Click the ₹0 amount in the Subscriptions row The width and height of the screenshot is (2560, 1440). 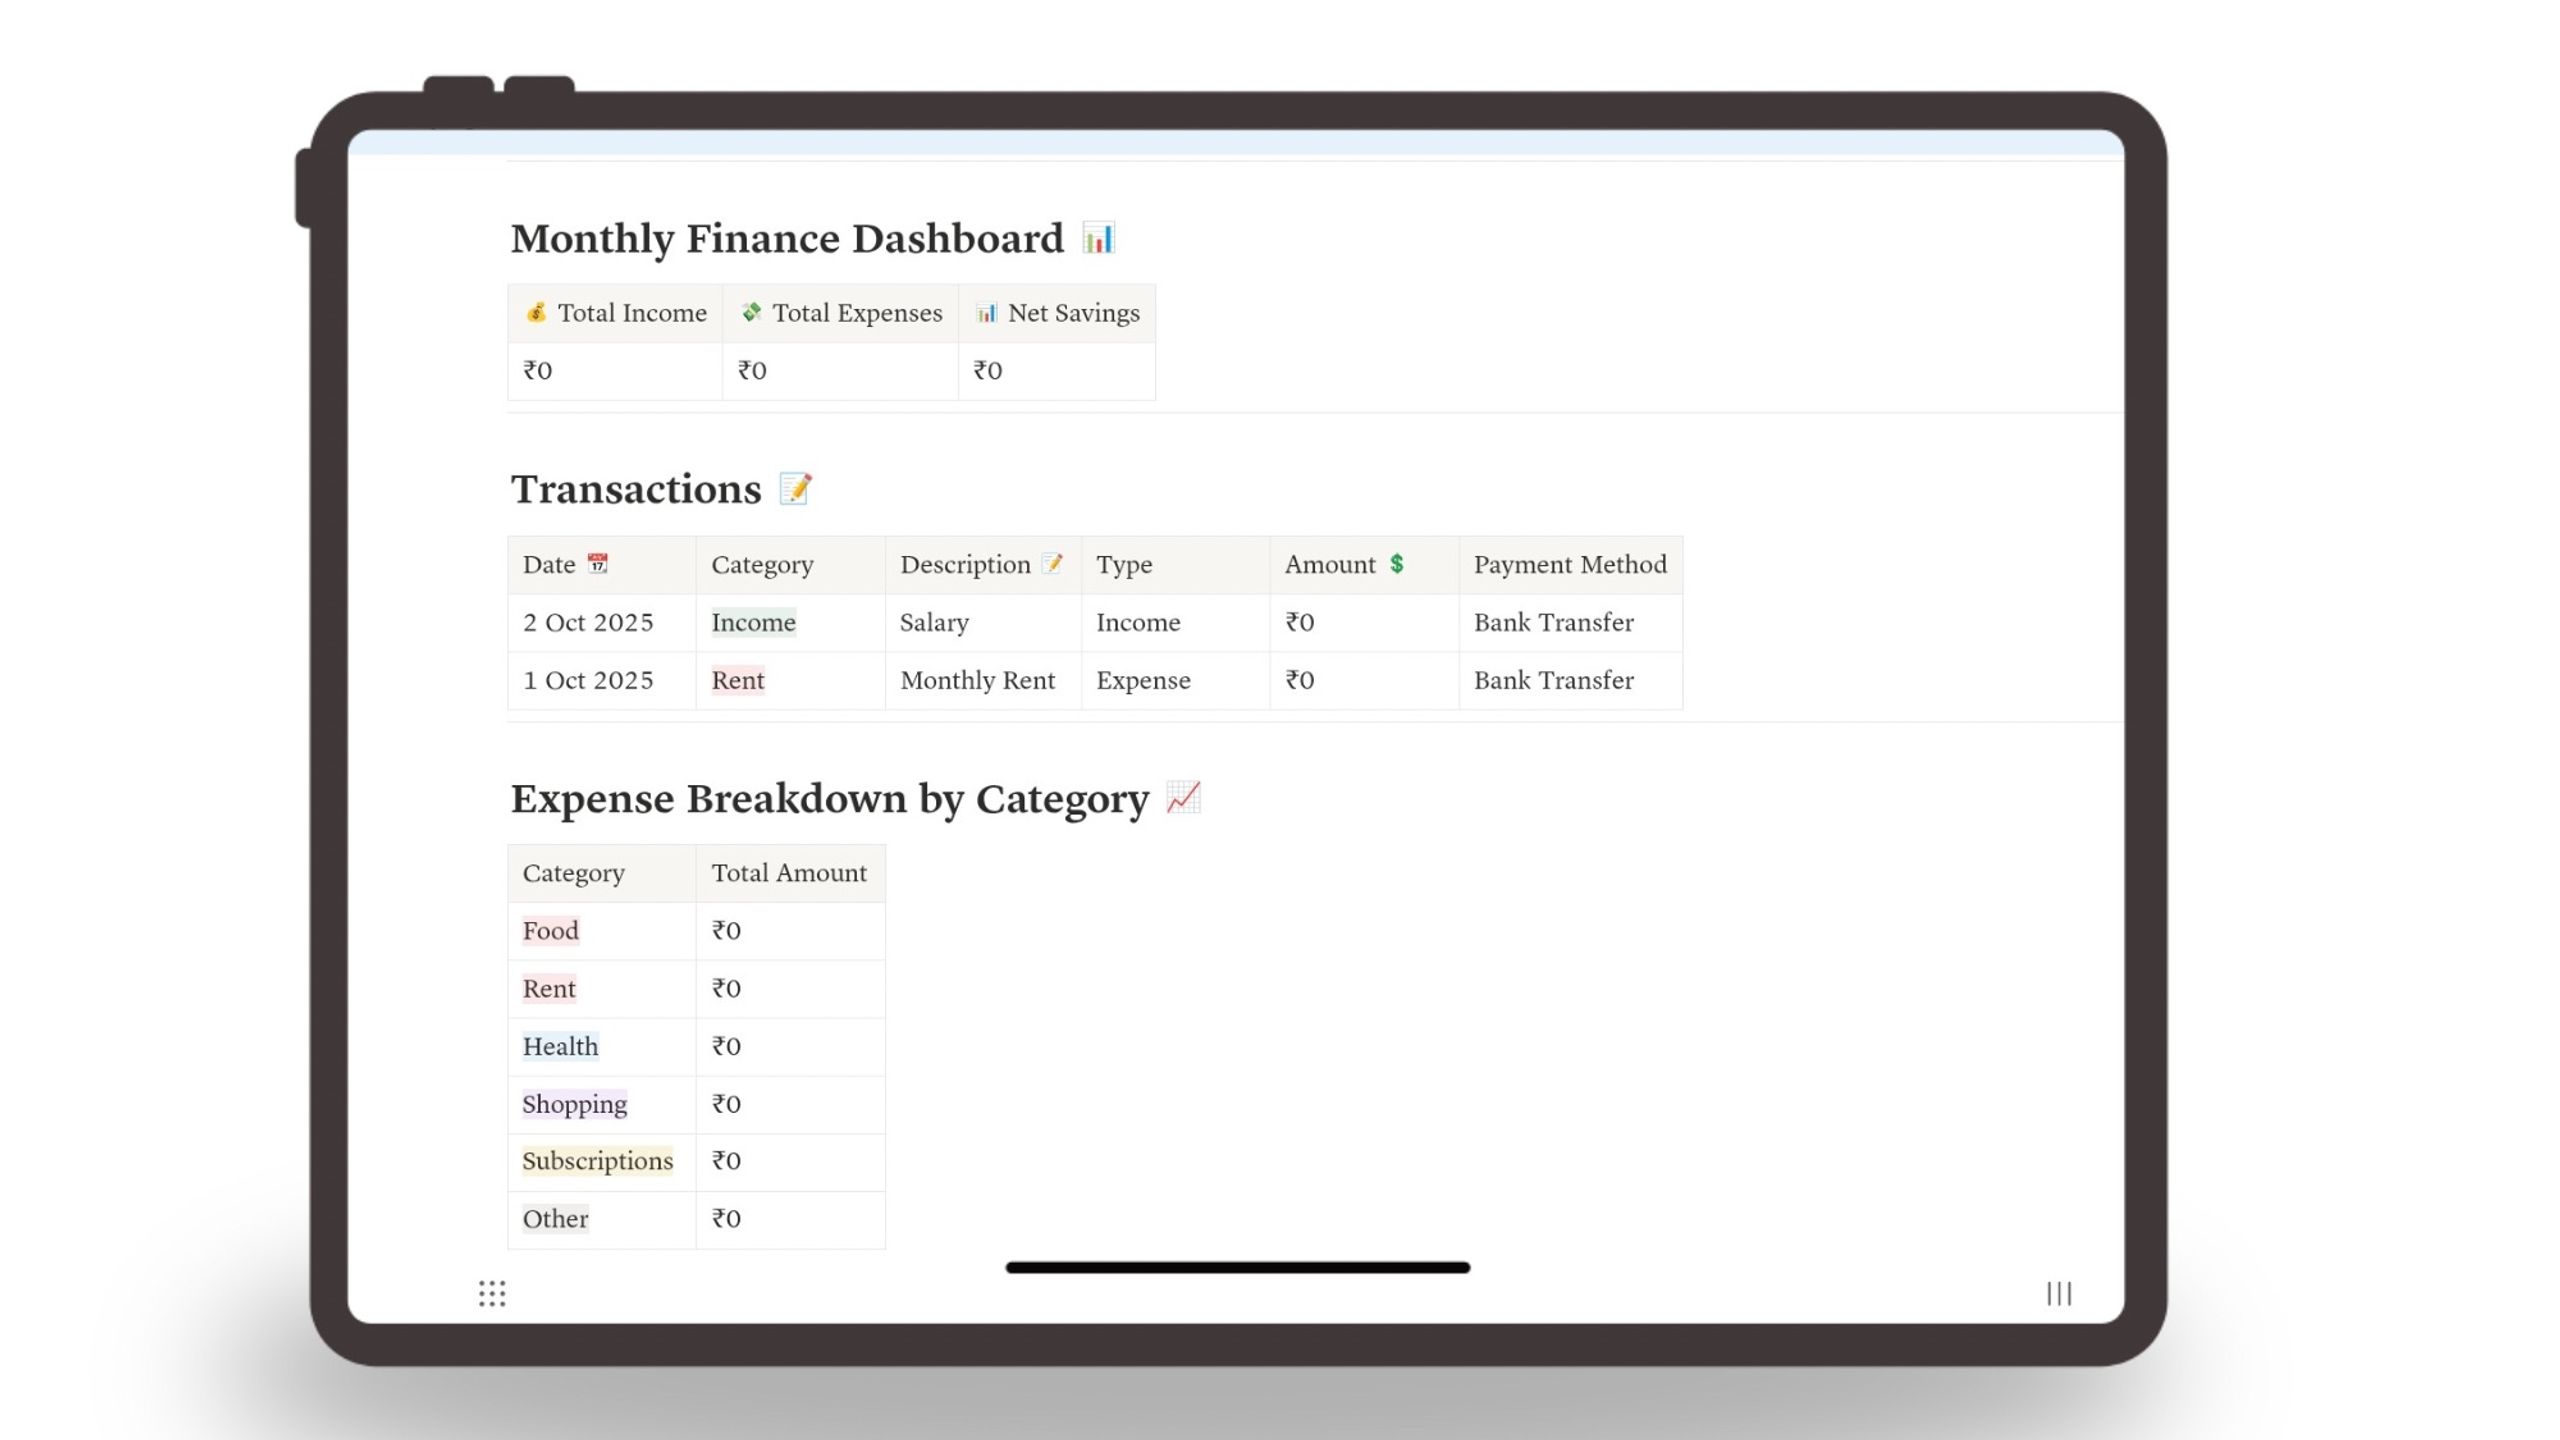pos(726,1160)
